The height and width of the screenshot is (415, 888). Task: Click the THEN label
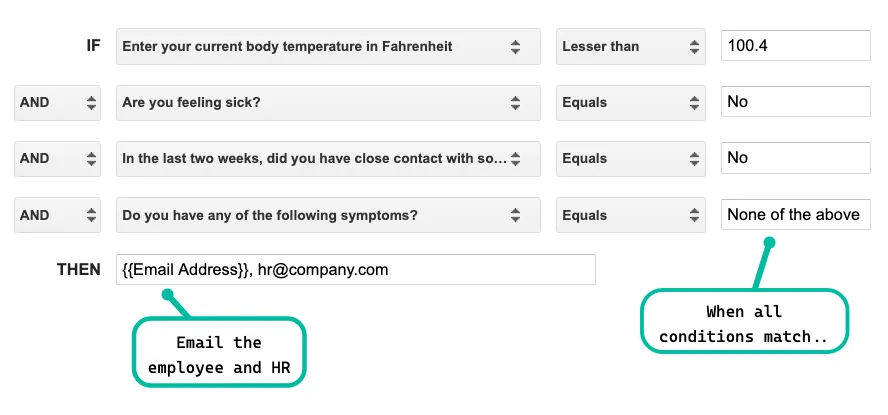coord(79,269)
